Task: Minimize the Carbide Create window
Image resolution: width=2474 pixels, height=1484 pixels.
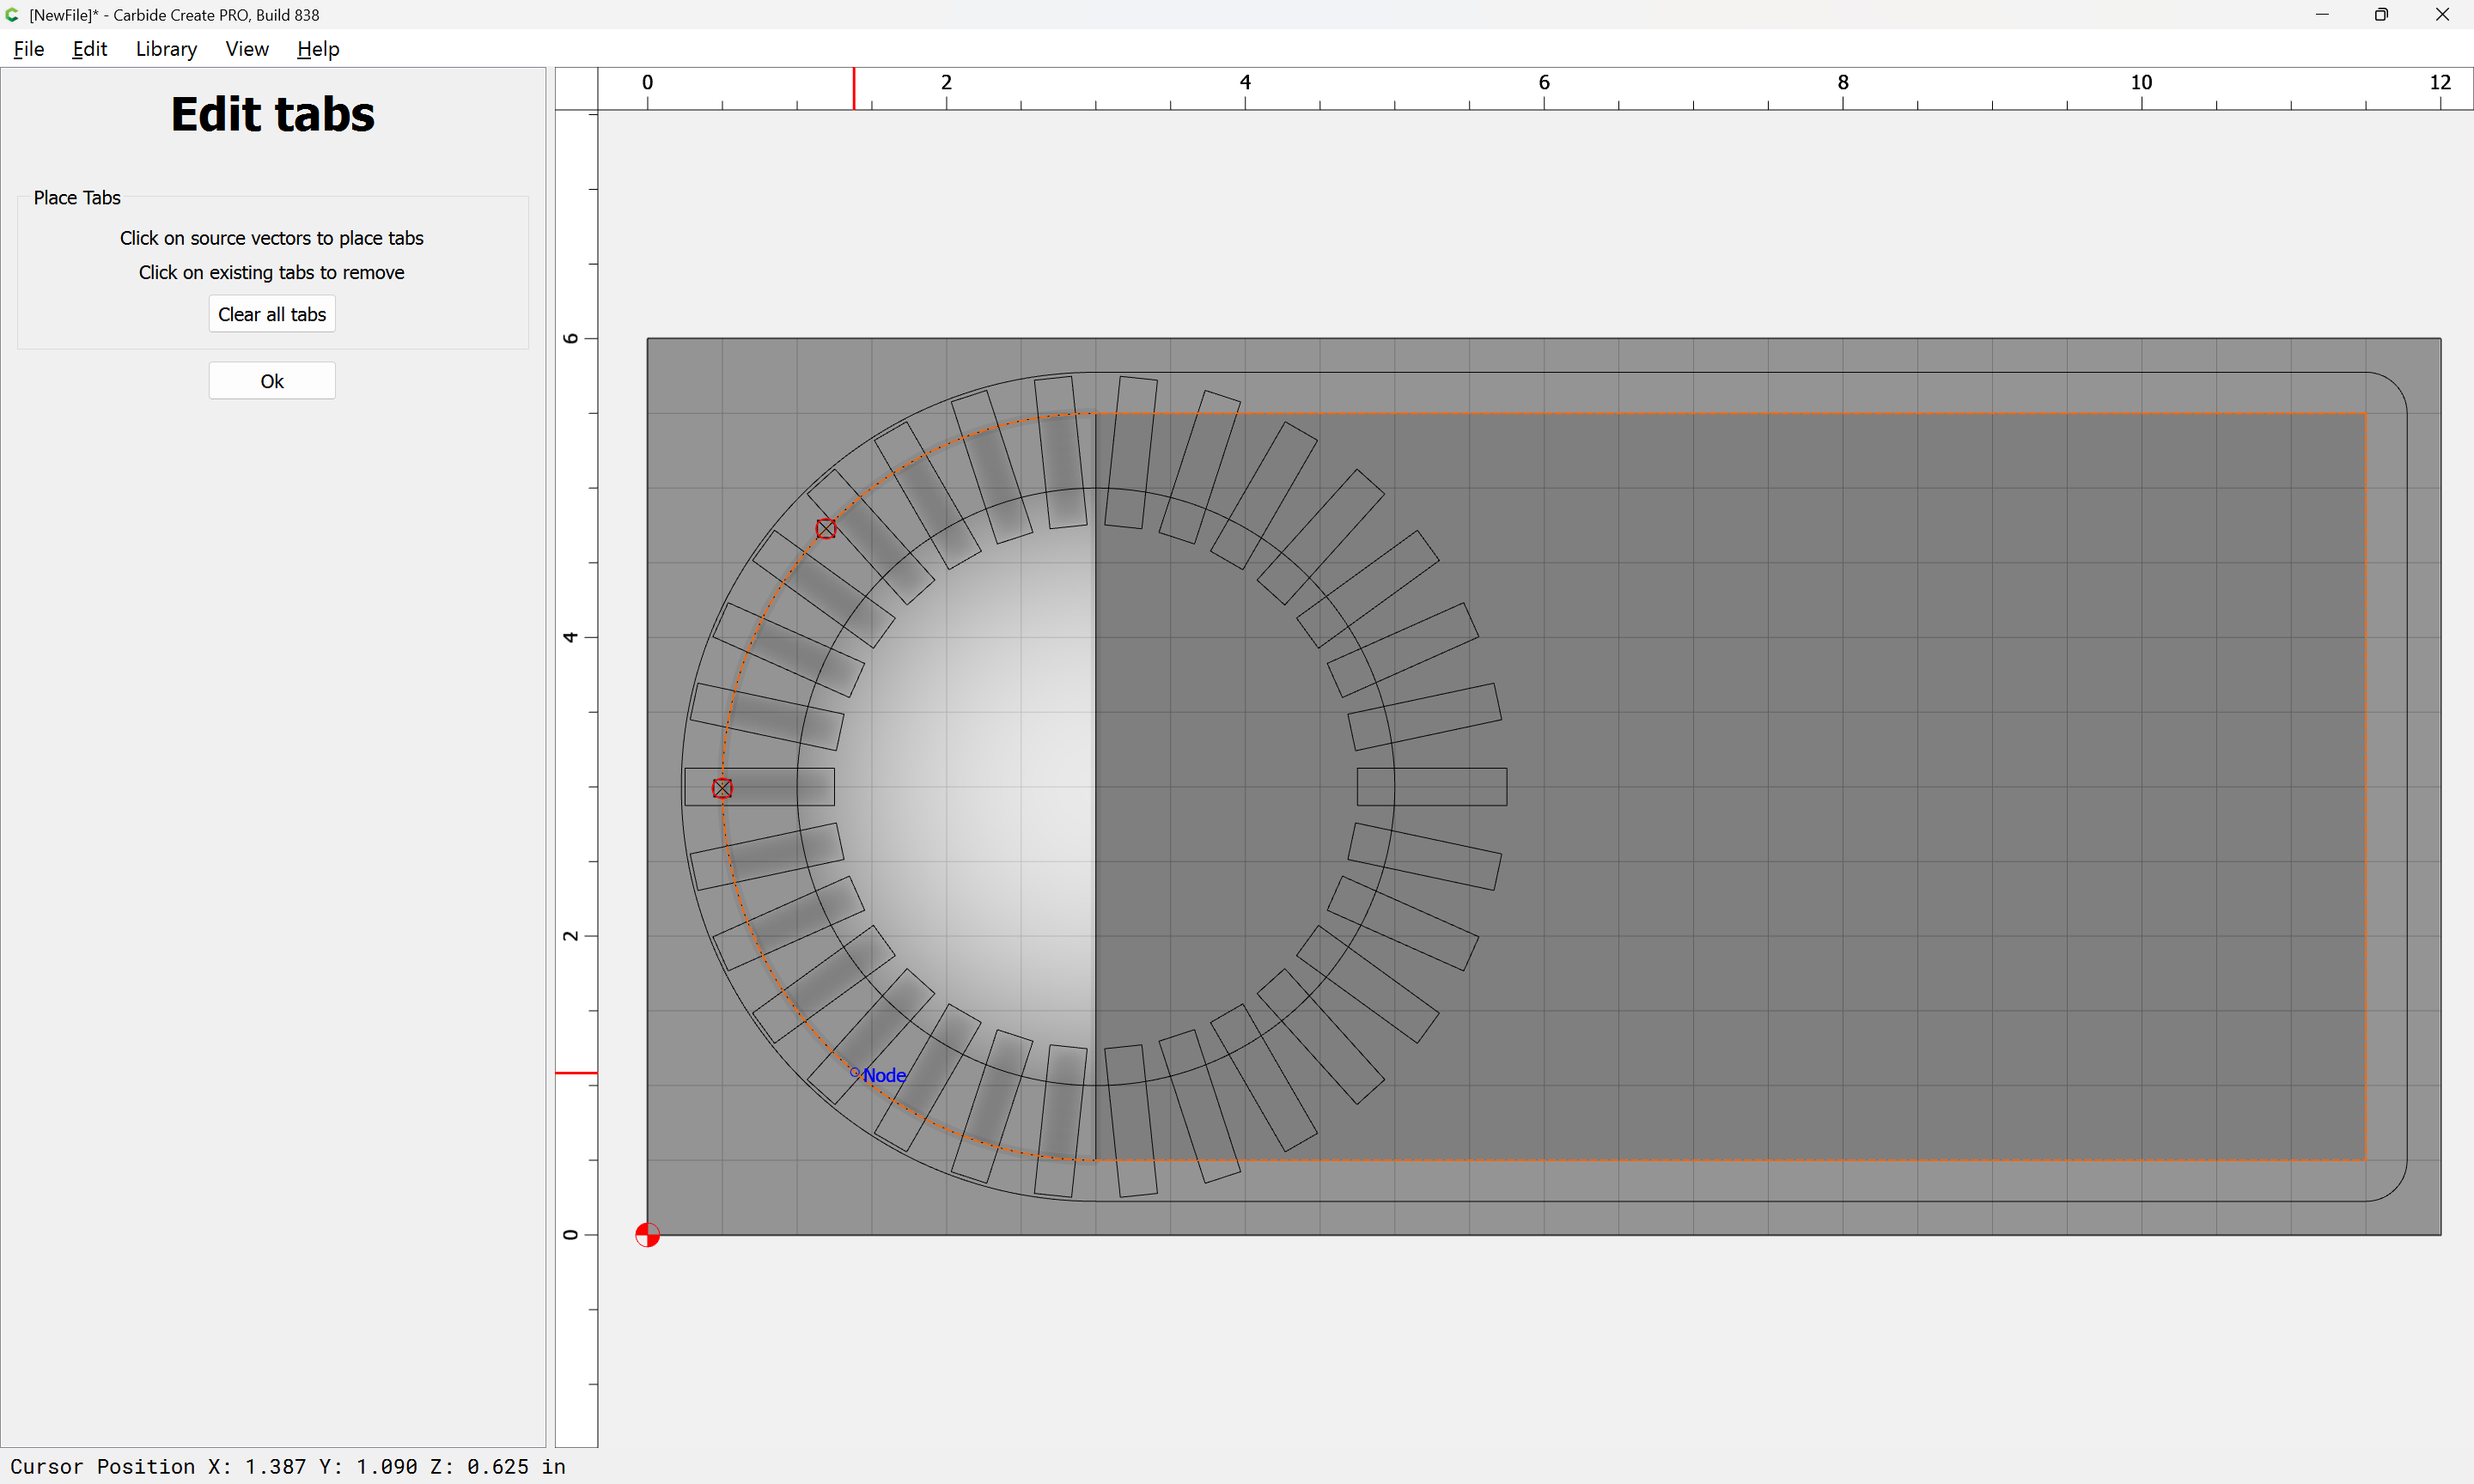Action: coord(2321,15)
